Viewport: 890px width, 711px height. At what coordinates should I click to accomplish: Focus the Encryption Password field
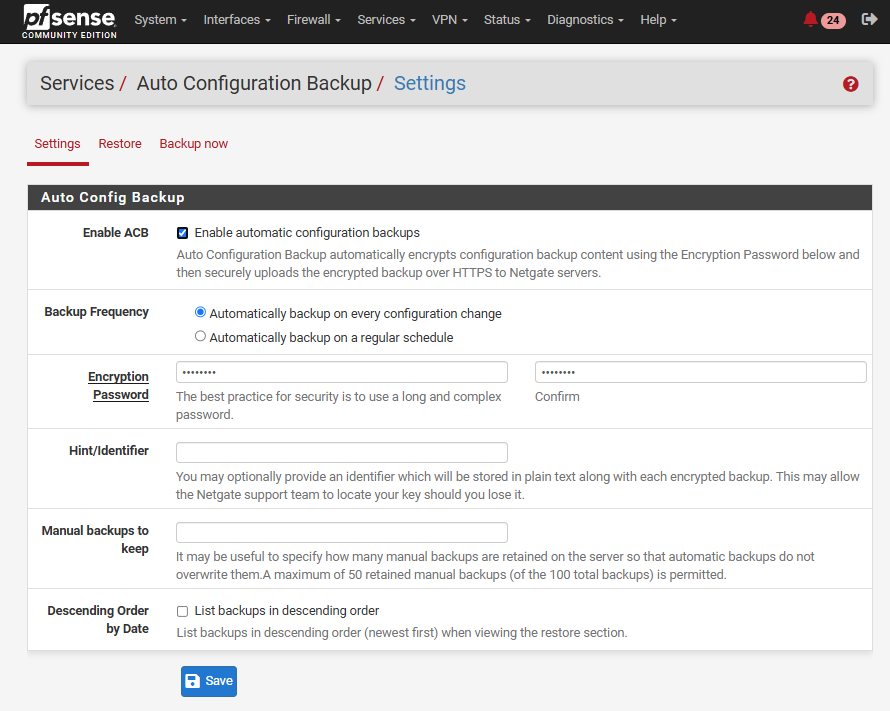[x=342, y=372]
